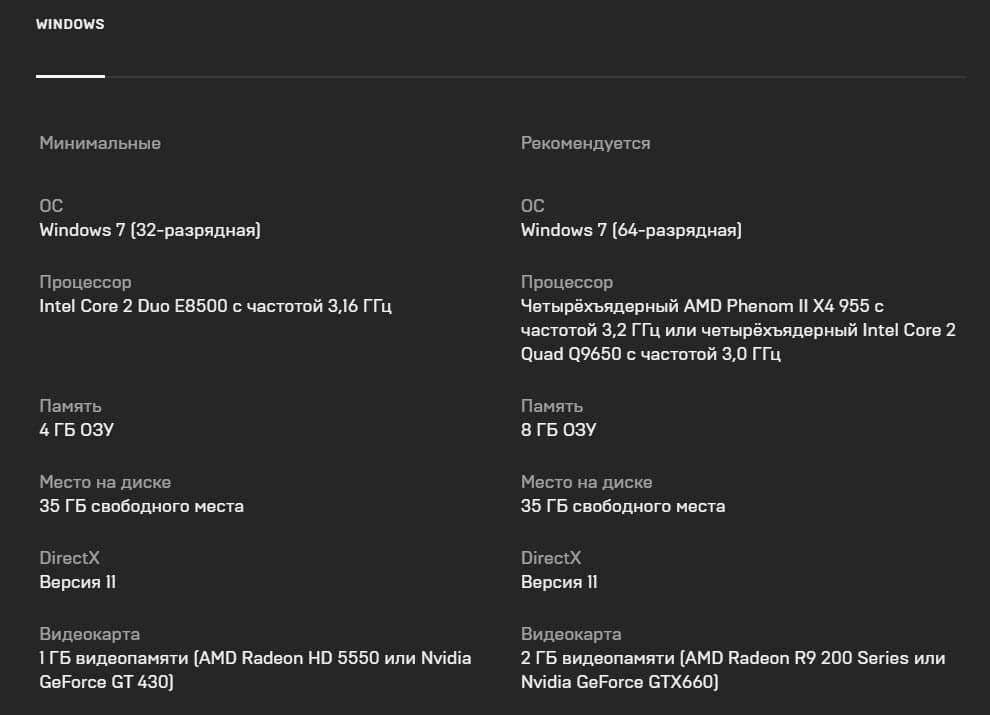This screenshot has width=990, height=715.
Task: Click the 4 ГБ ОЗУ value
Action: point(76,430)
